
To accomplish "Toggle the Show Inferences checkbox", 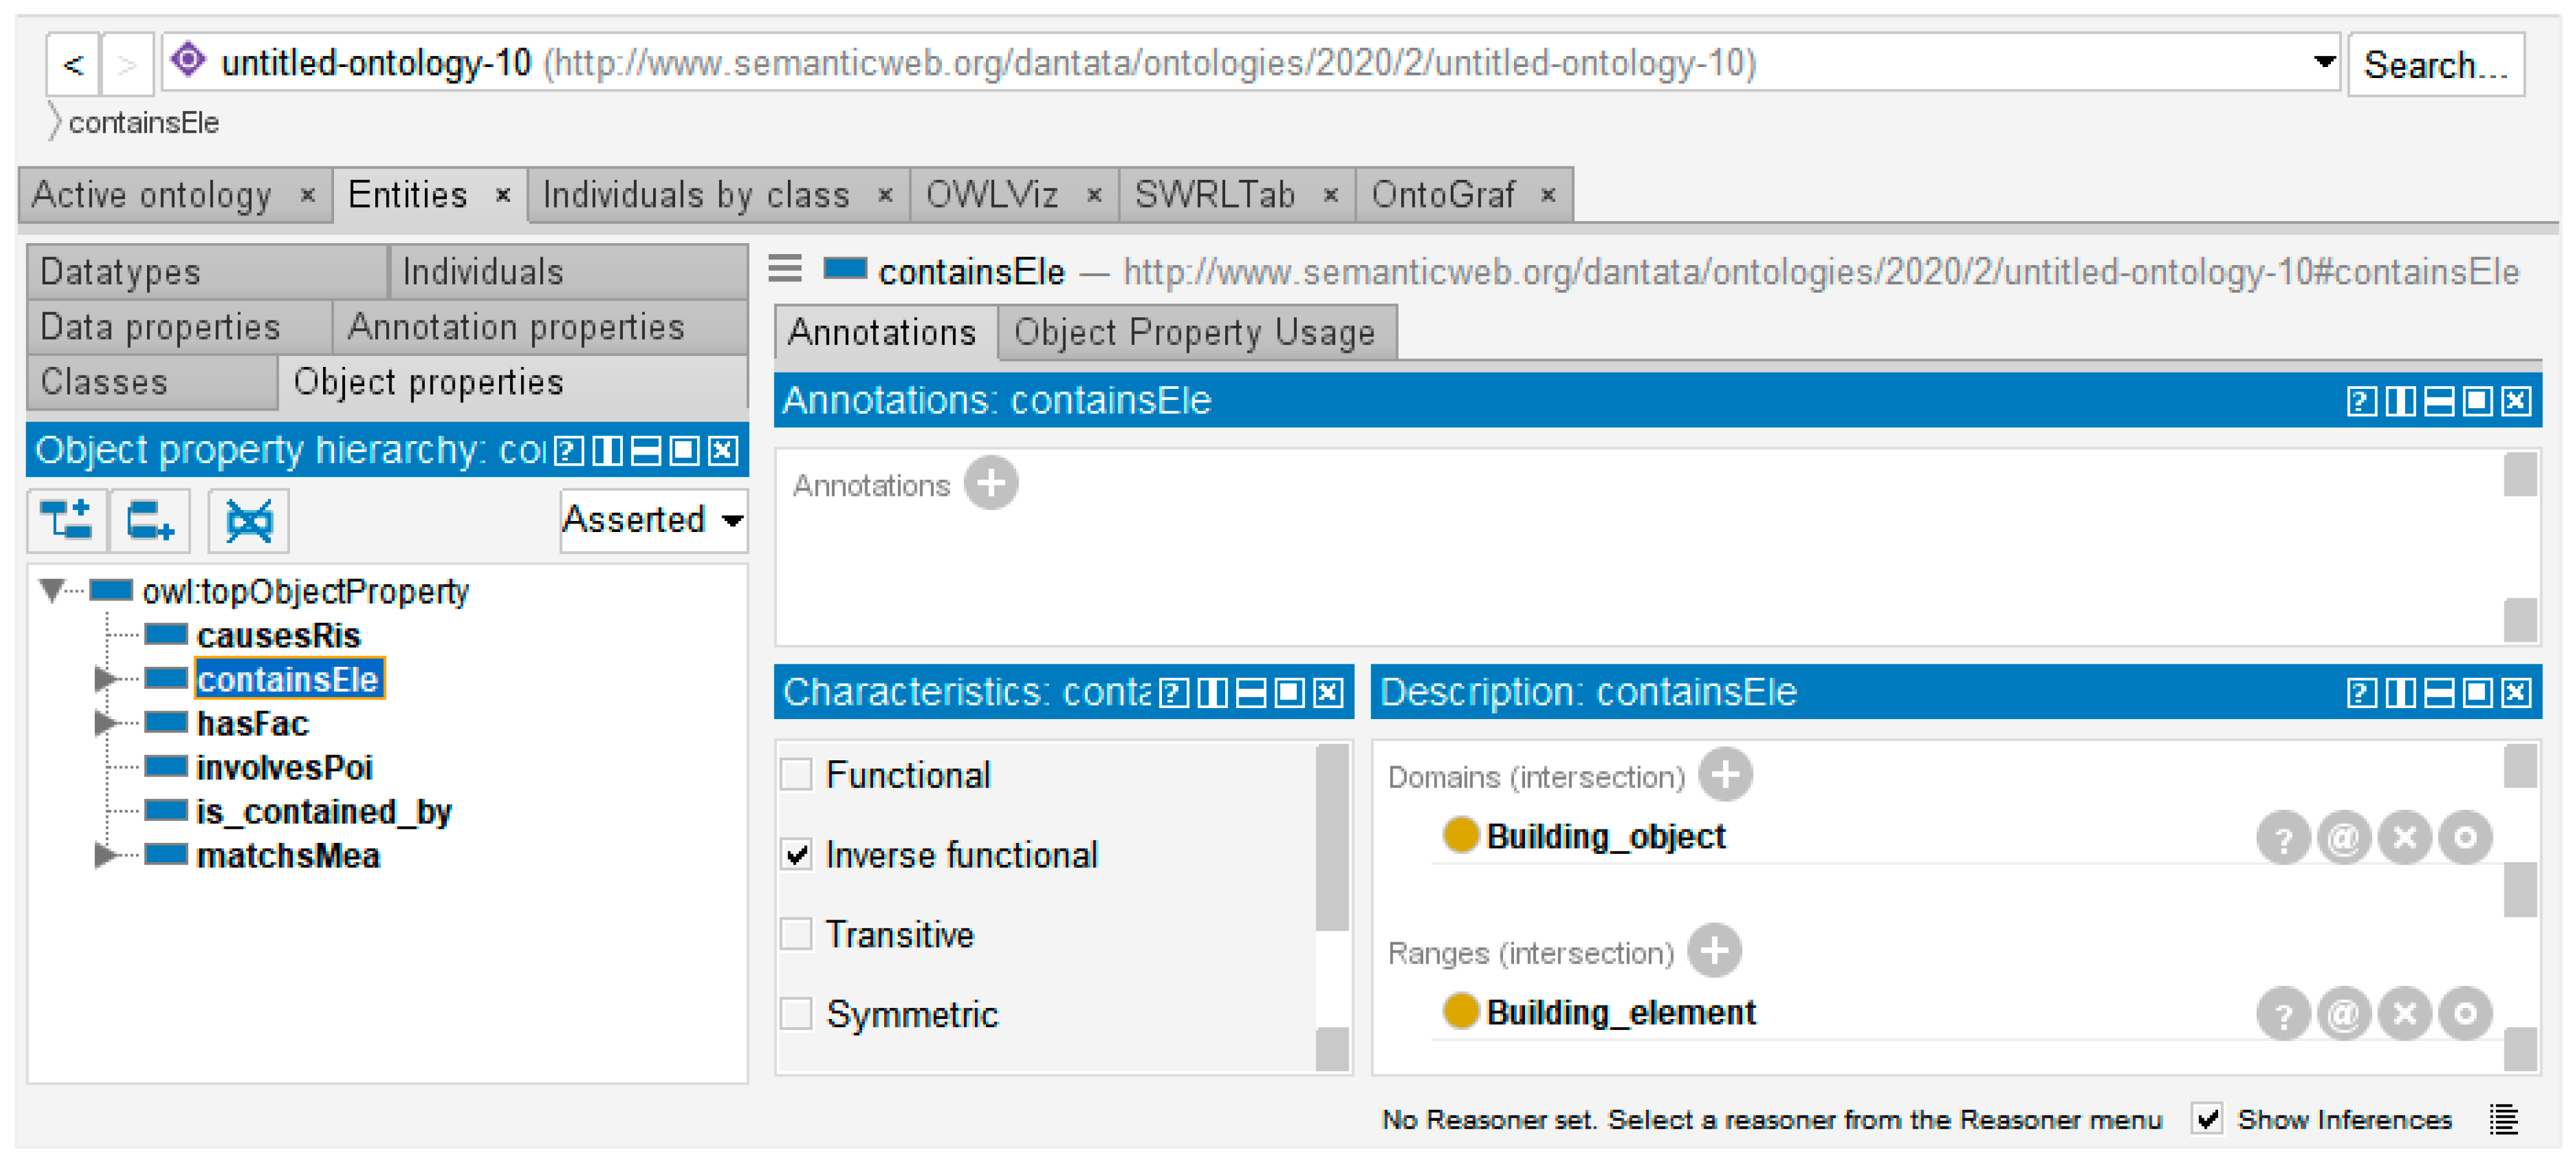I will click(x=2207, y=1119).
